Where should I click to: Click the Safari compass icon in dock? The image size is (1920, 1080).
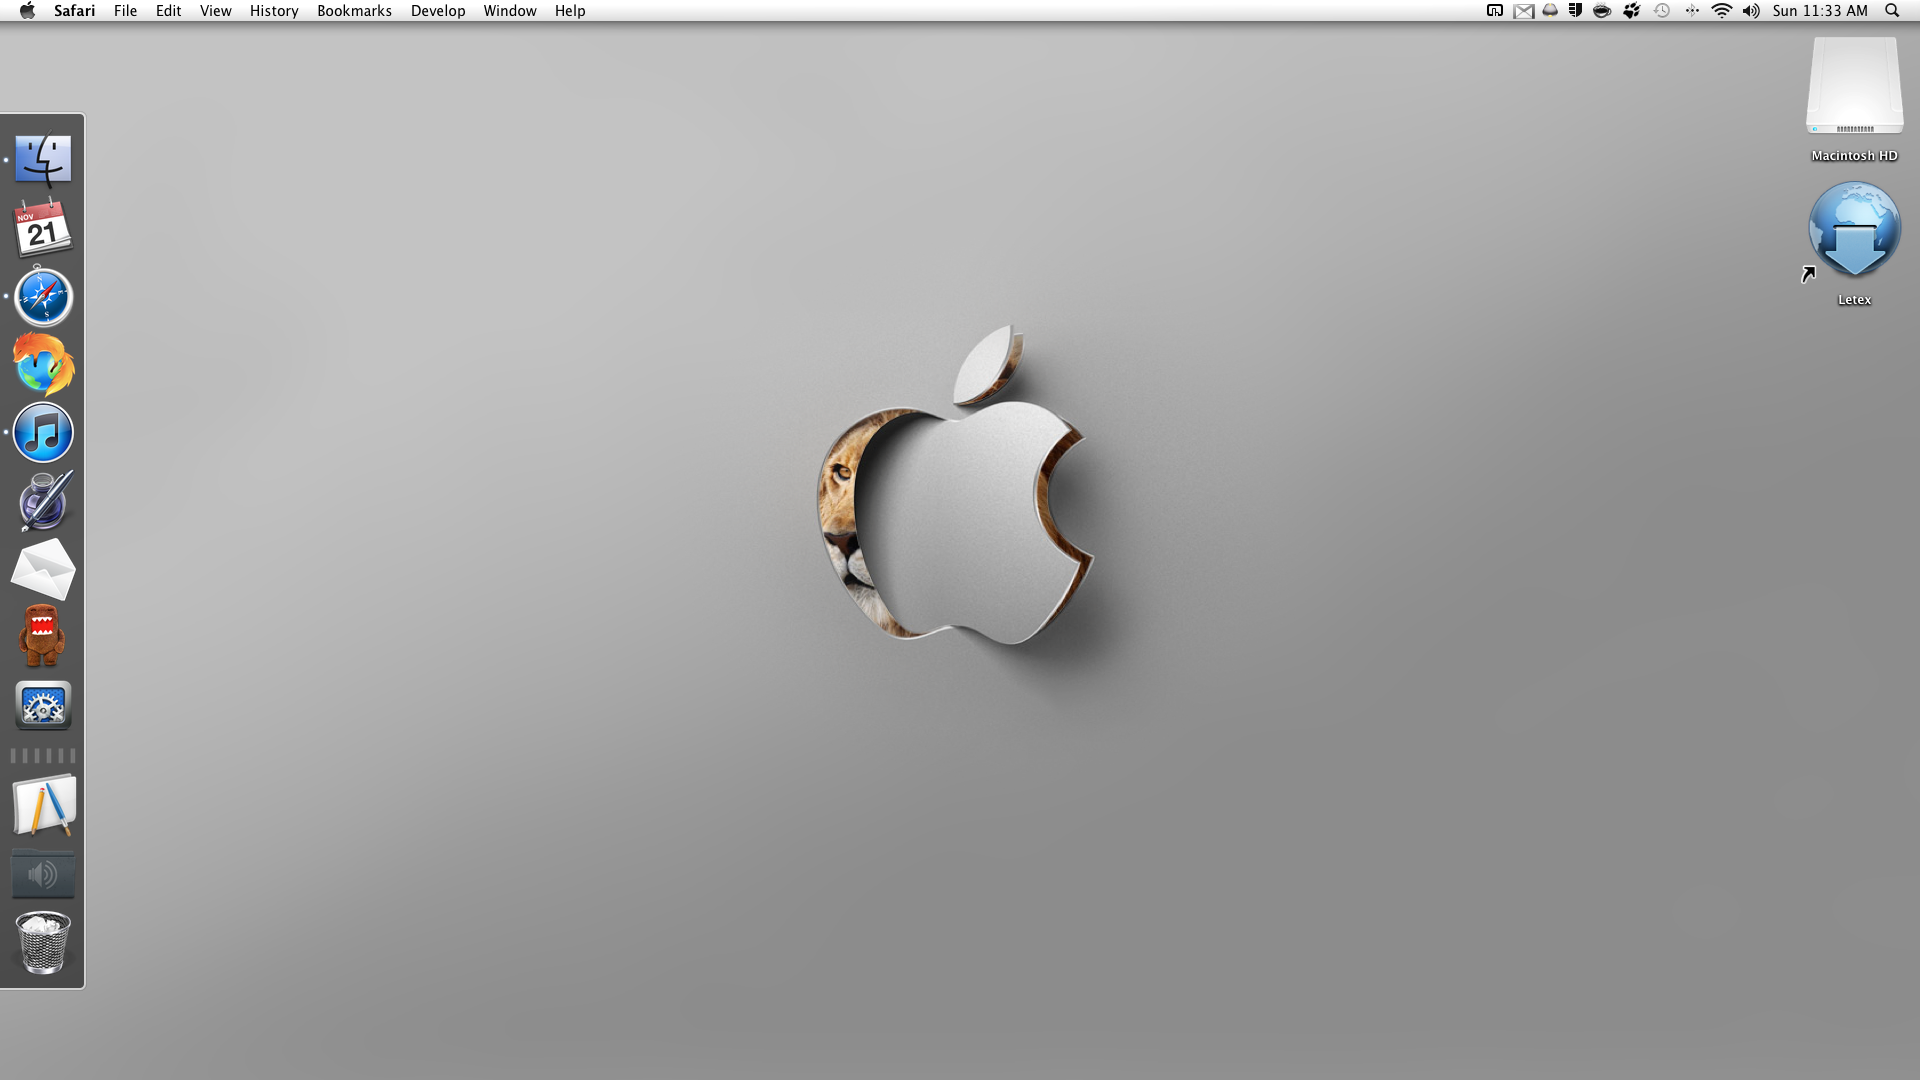[43, 297]
